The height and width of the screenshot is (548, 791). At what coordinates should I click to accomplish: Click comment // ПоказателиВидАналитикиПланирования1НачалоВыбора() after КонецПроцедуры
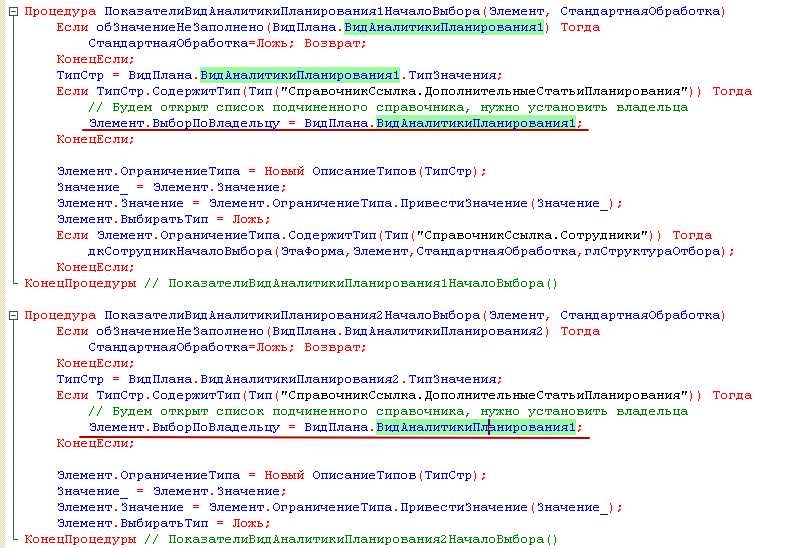(x=351, y=283)
